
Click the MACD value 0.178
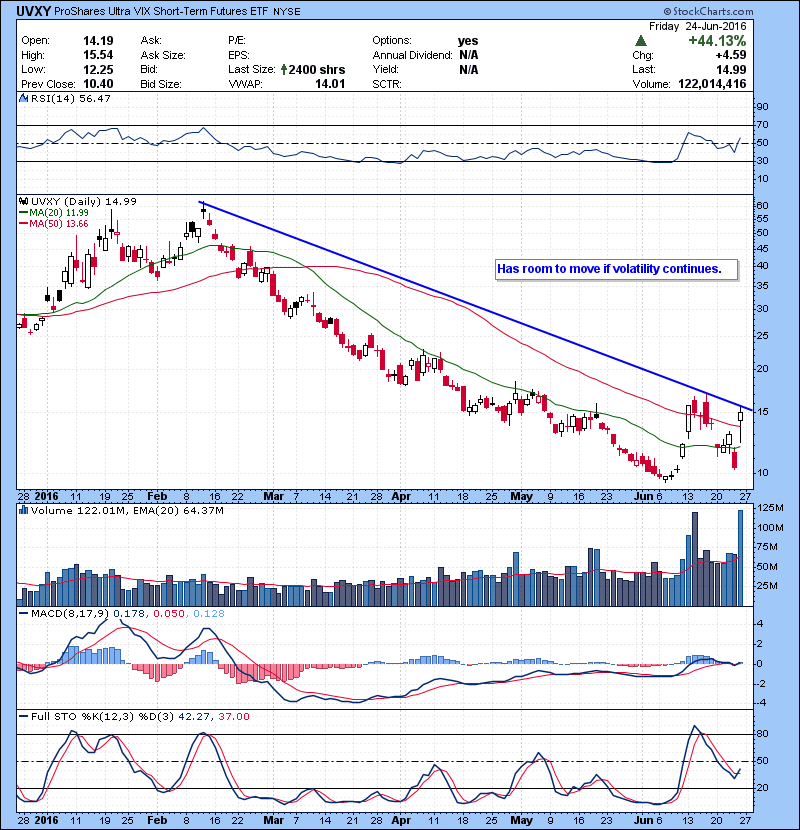[129, 614]
